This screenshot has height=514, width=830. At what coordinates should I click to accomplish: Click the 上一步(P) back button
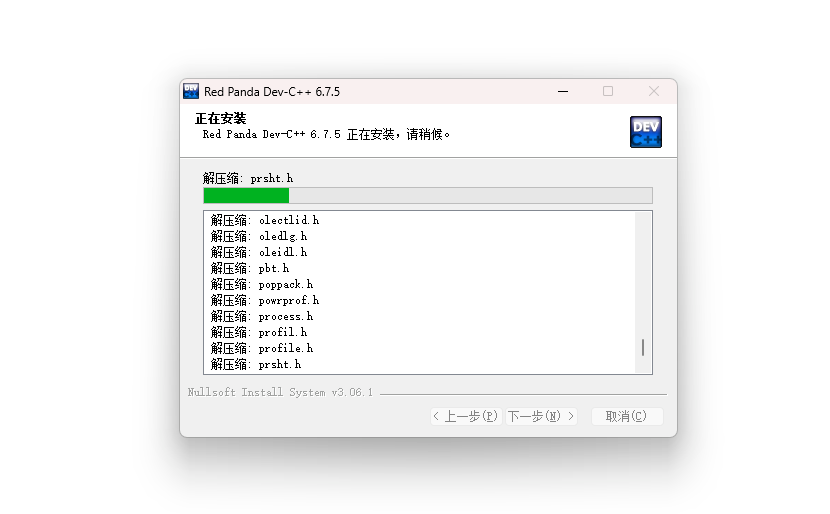(466, 416)
